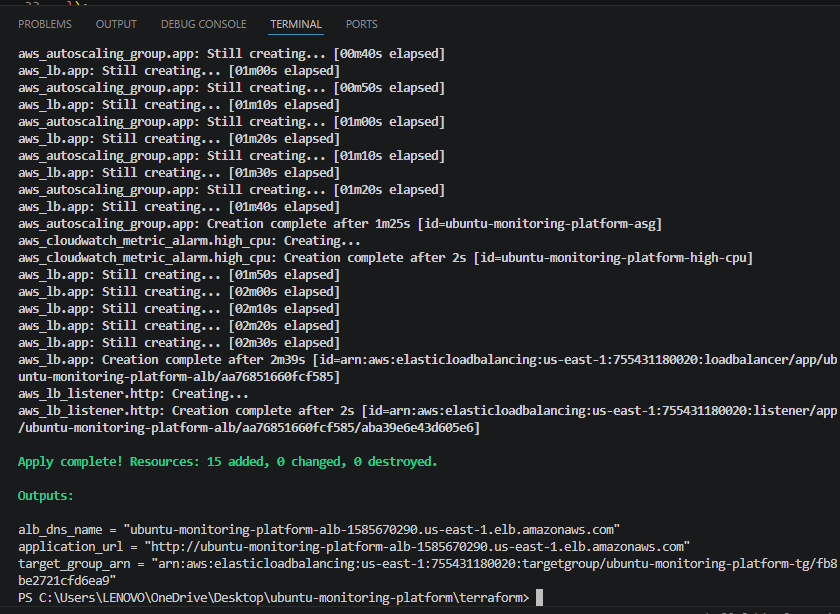Screen dimensions: 840x614
Task: Click 'aws_autoscaling_group.app: Still creating... [00m40s elapsed]' line
Action: pos(231,54)
